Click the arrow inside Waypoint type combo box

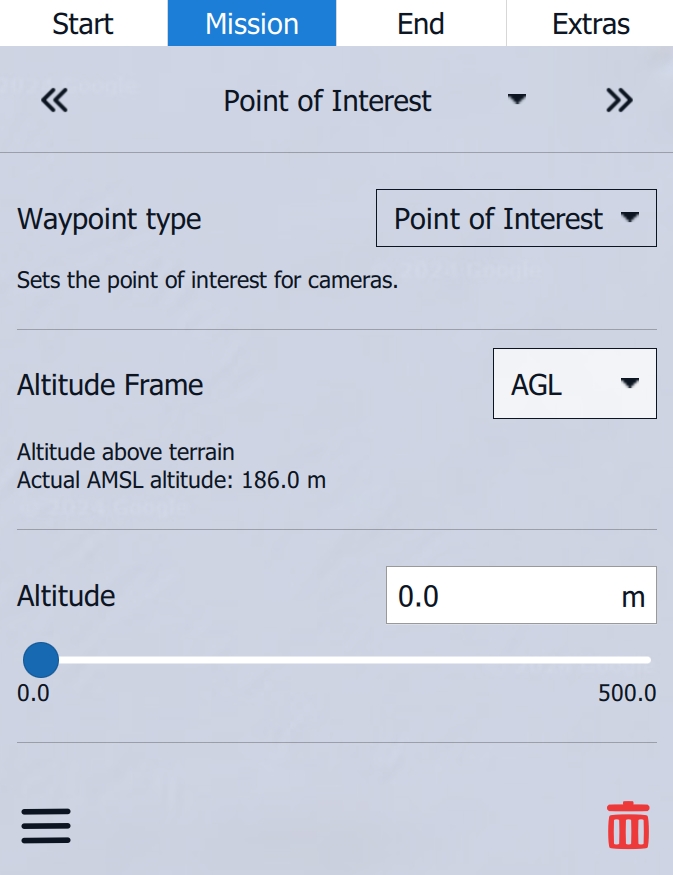coord(630,217)
